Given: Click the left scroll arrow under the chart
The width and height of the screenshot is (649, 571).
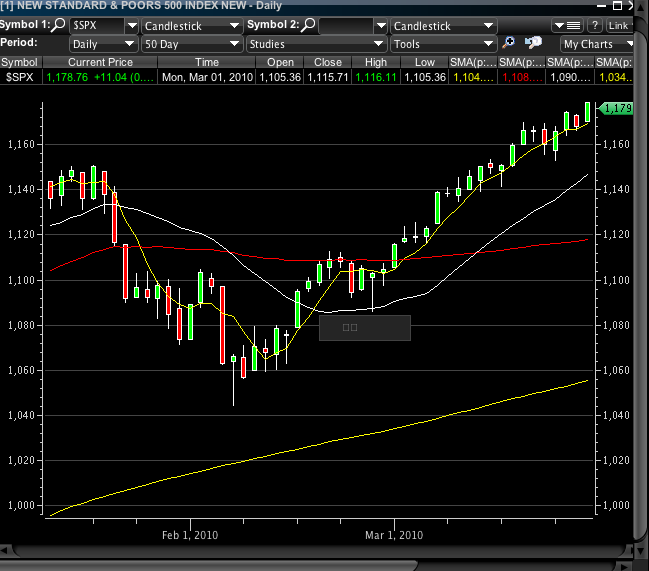Looking at the screenshot, I should [x=5, y=551].
